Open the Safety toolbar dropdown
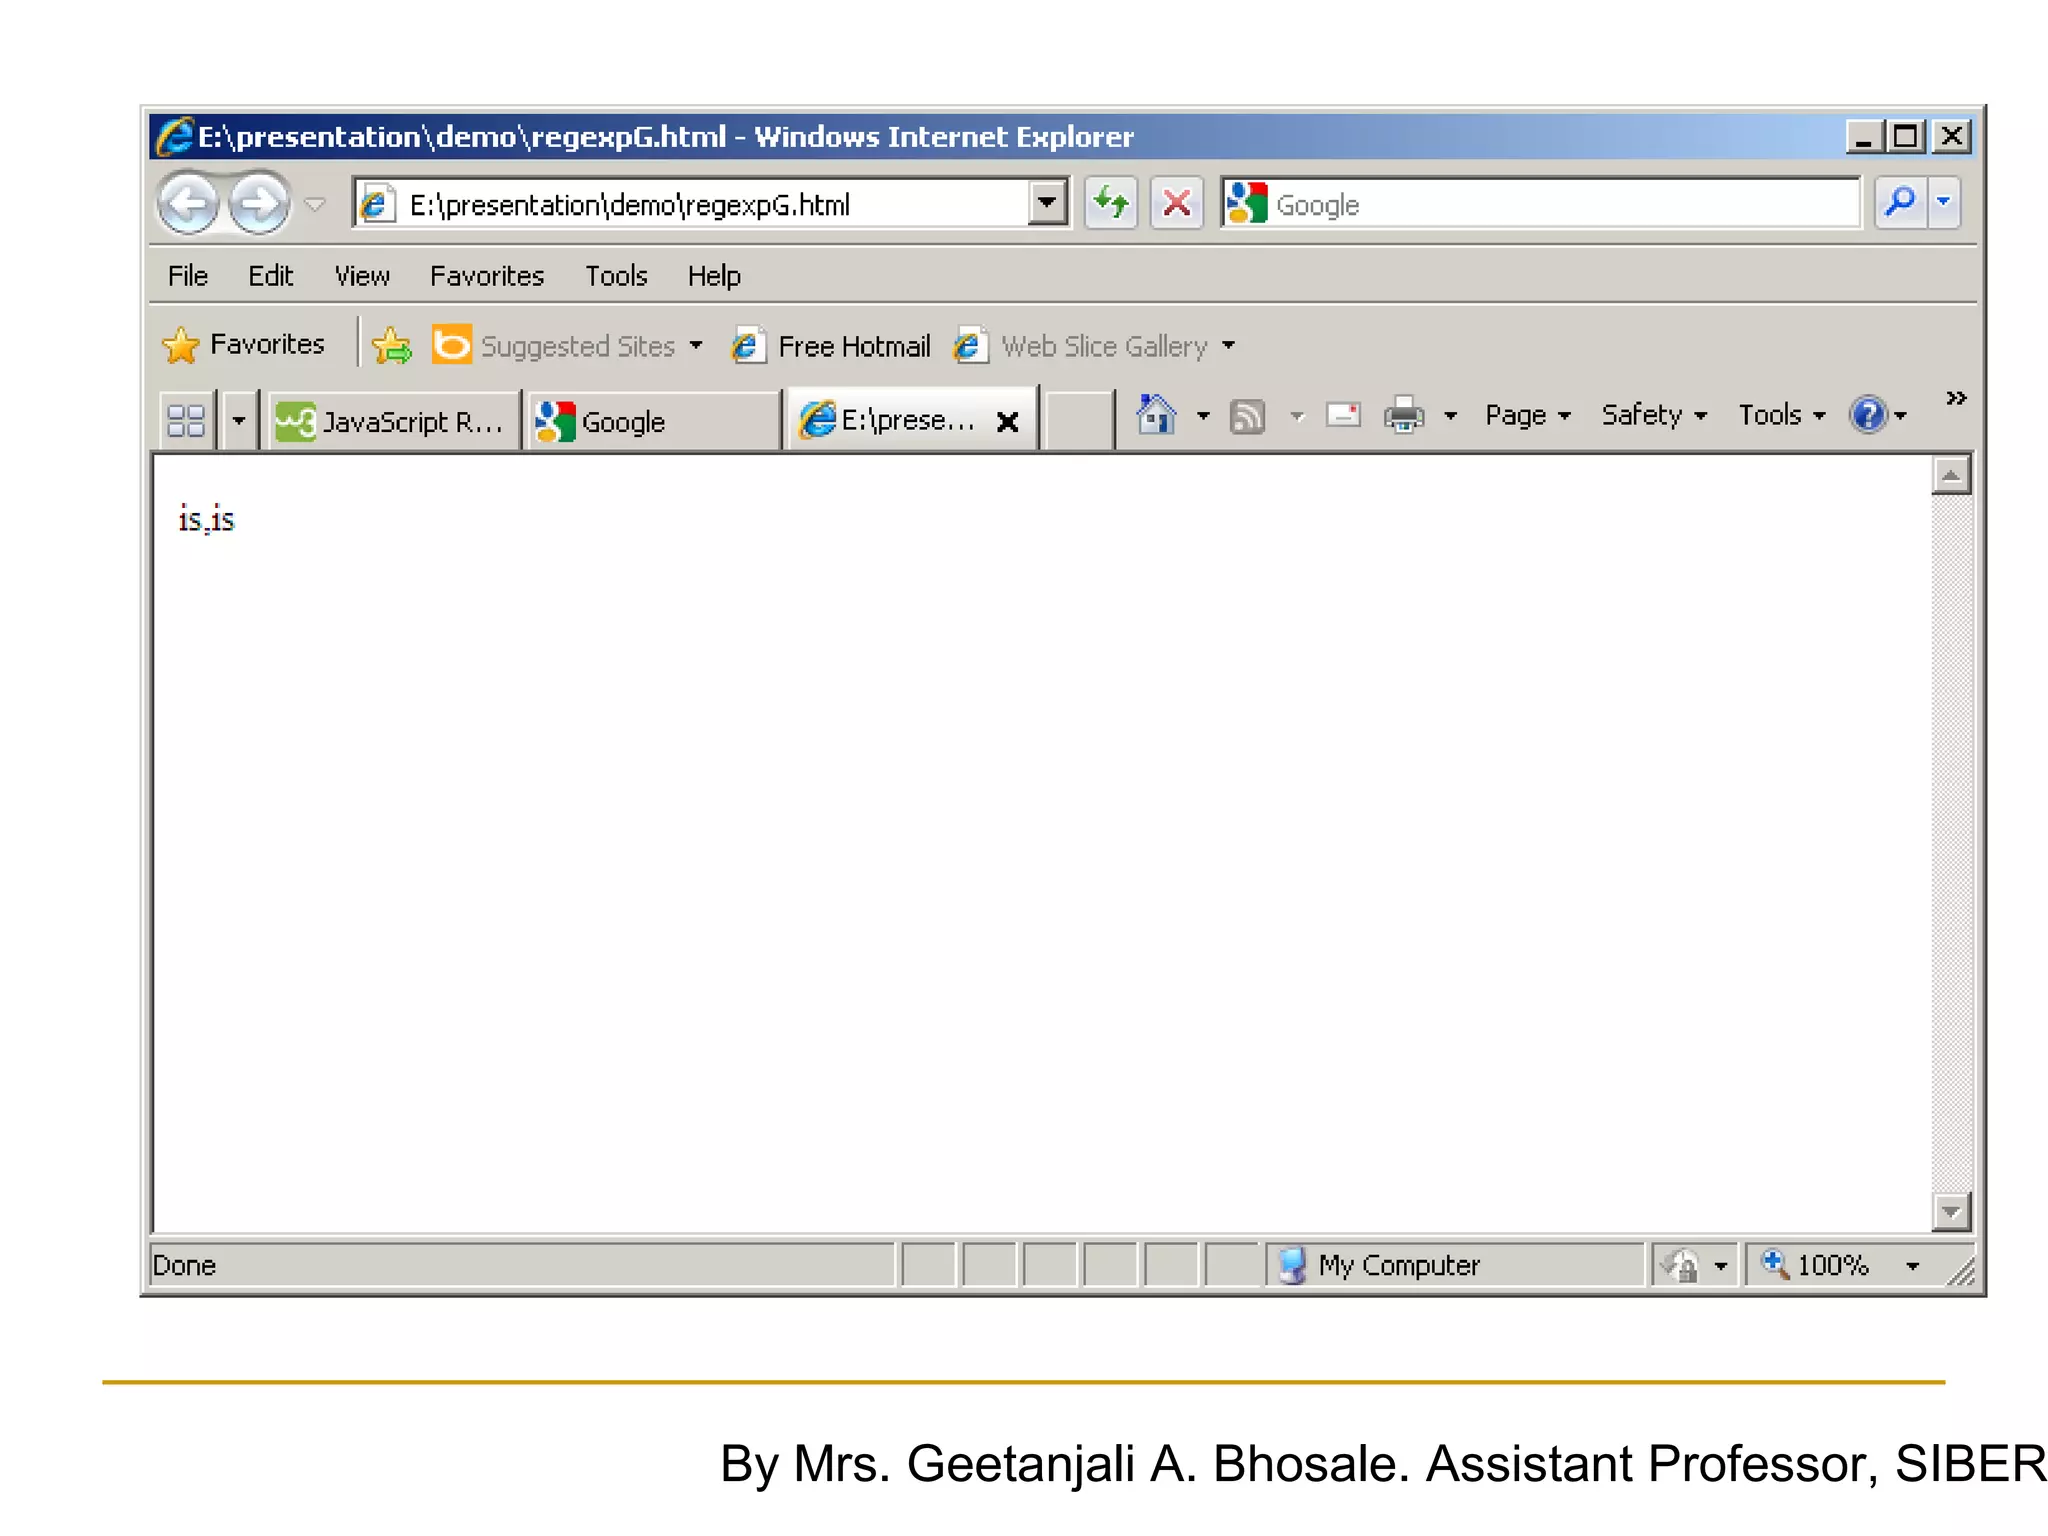 (1653, 415)
